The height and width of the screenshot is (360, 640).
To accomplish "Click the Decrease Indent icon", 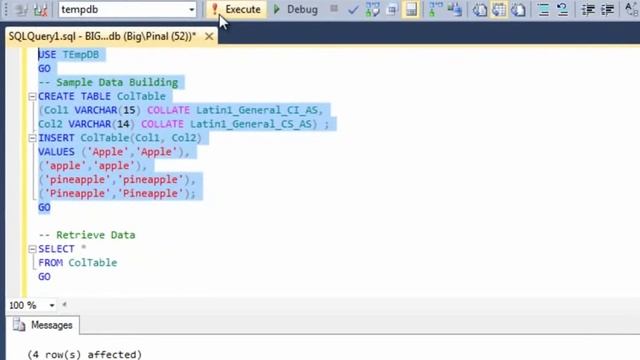I will coord(588,10).
